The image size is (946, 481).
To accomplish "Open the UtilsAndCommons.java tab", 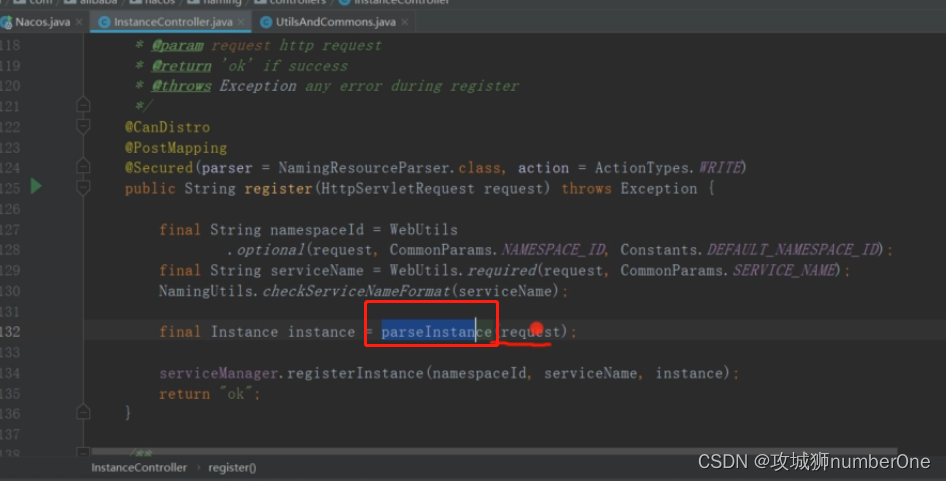I will [x=335, y=22].
